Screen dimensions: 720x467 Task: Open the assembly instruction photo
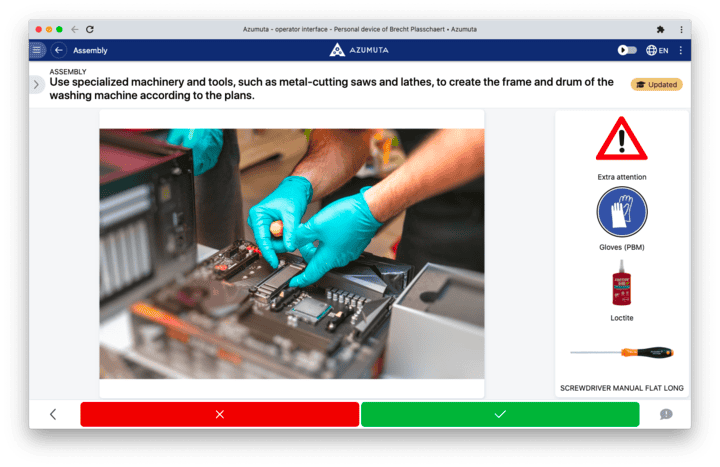(292, 253)
